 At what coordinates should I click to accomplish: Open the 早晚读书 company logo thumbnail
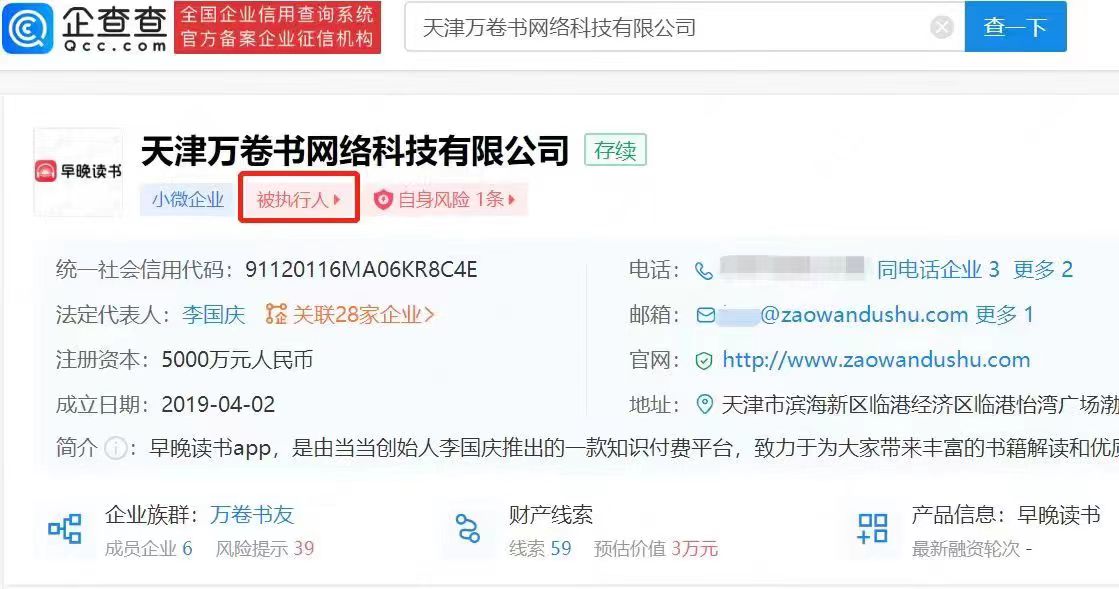(x=79, y=172)
